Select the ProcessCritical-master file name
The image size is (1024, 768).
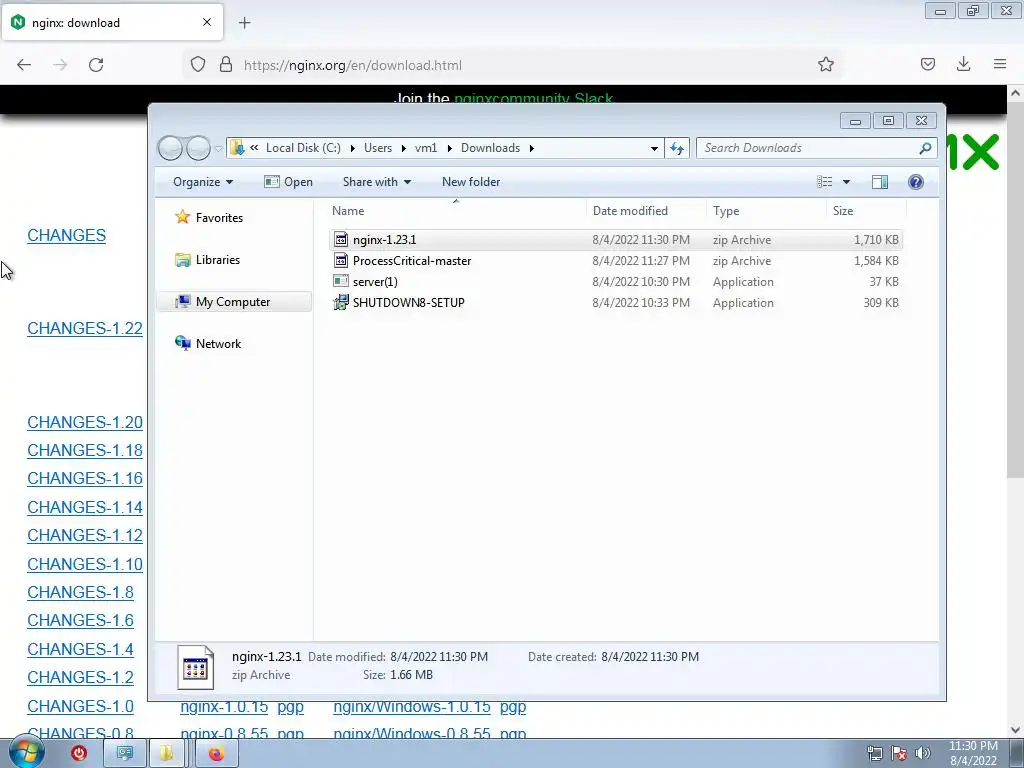412,261
